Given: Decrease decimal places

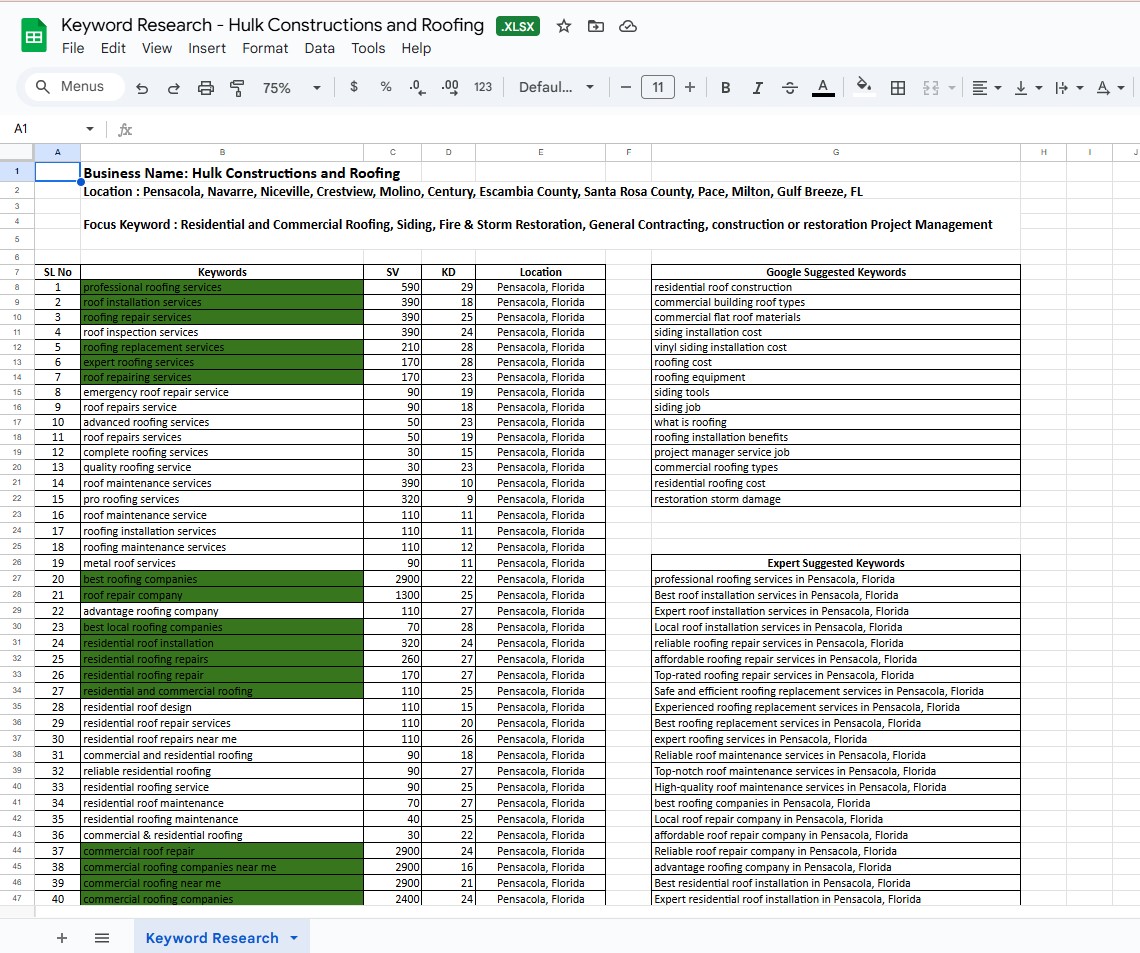Looking at the screenshot, I should click(417, 87).
